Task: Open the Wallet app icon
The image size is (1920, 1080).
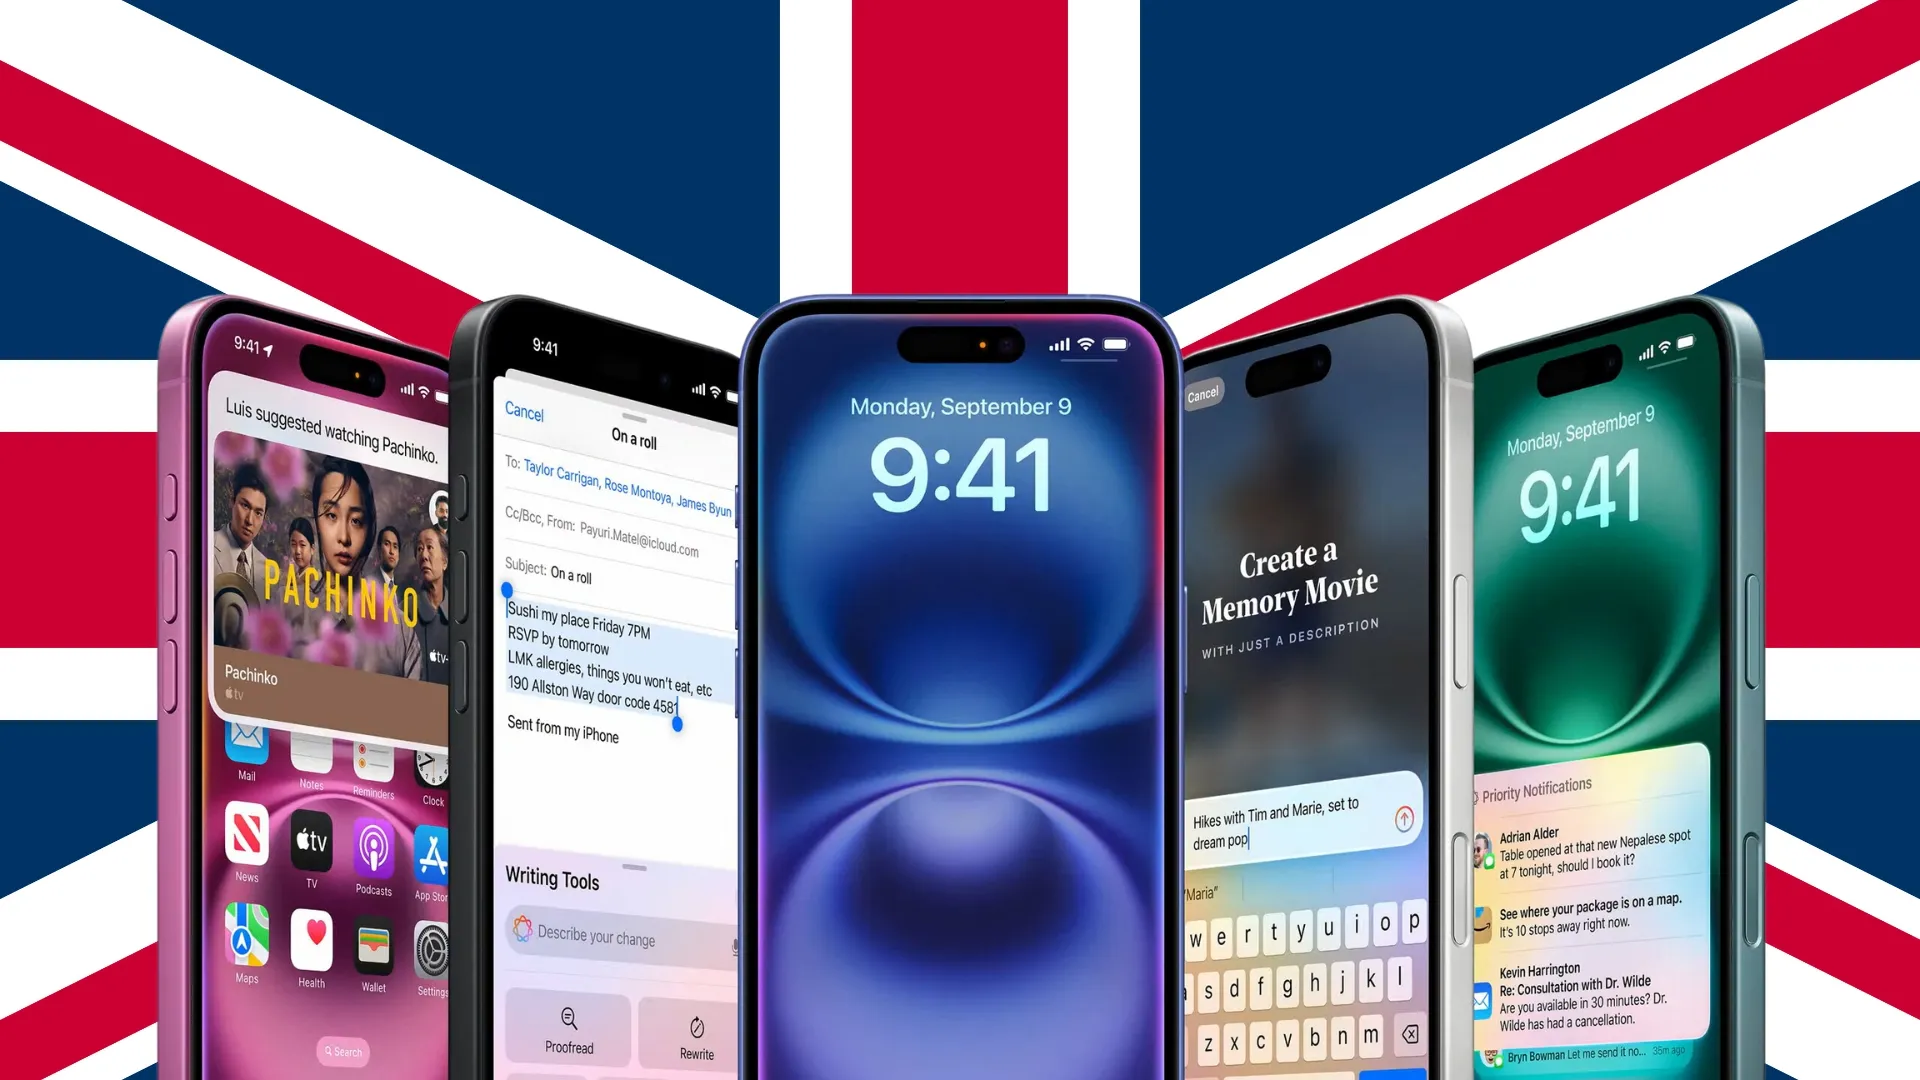Action: [372, 948]
